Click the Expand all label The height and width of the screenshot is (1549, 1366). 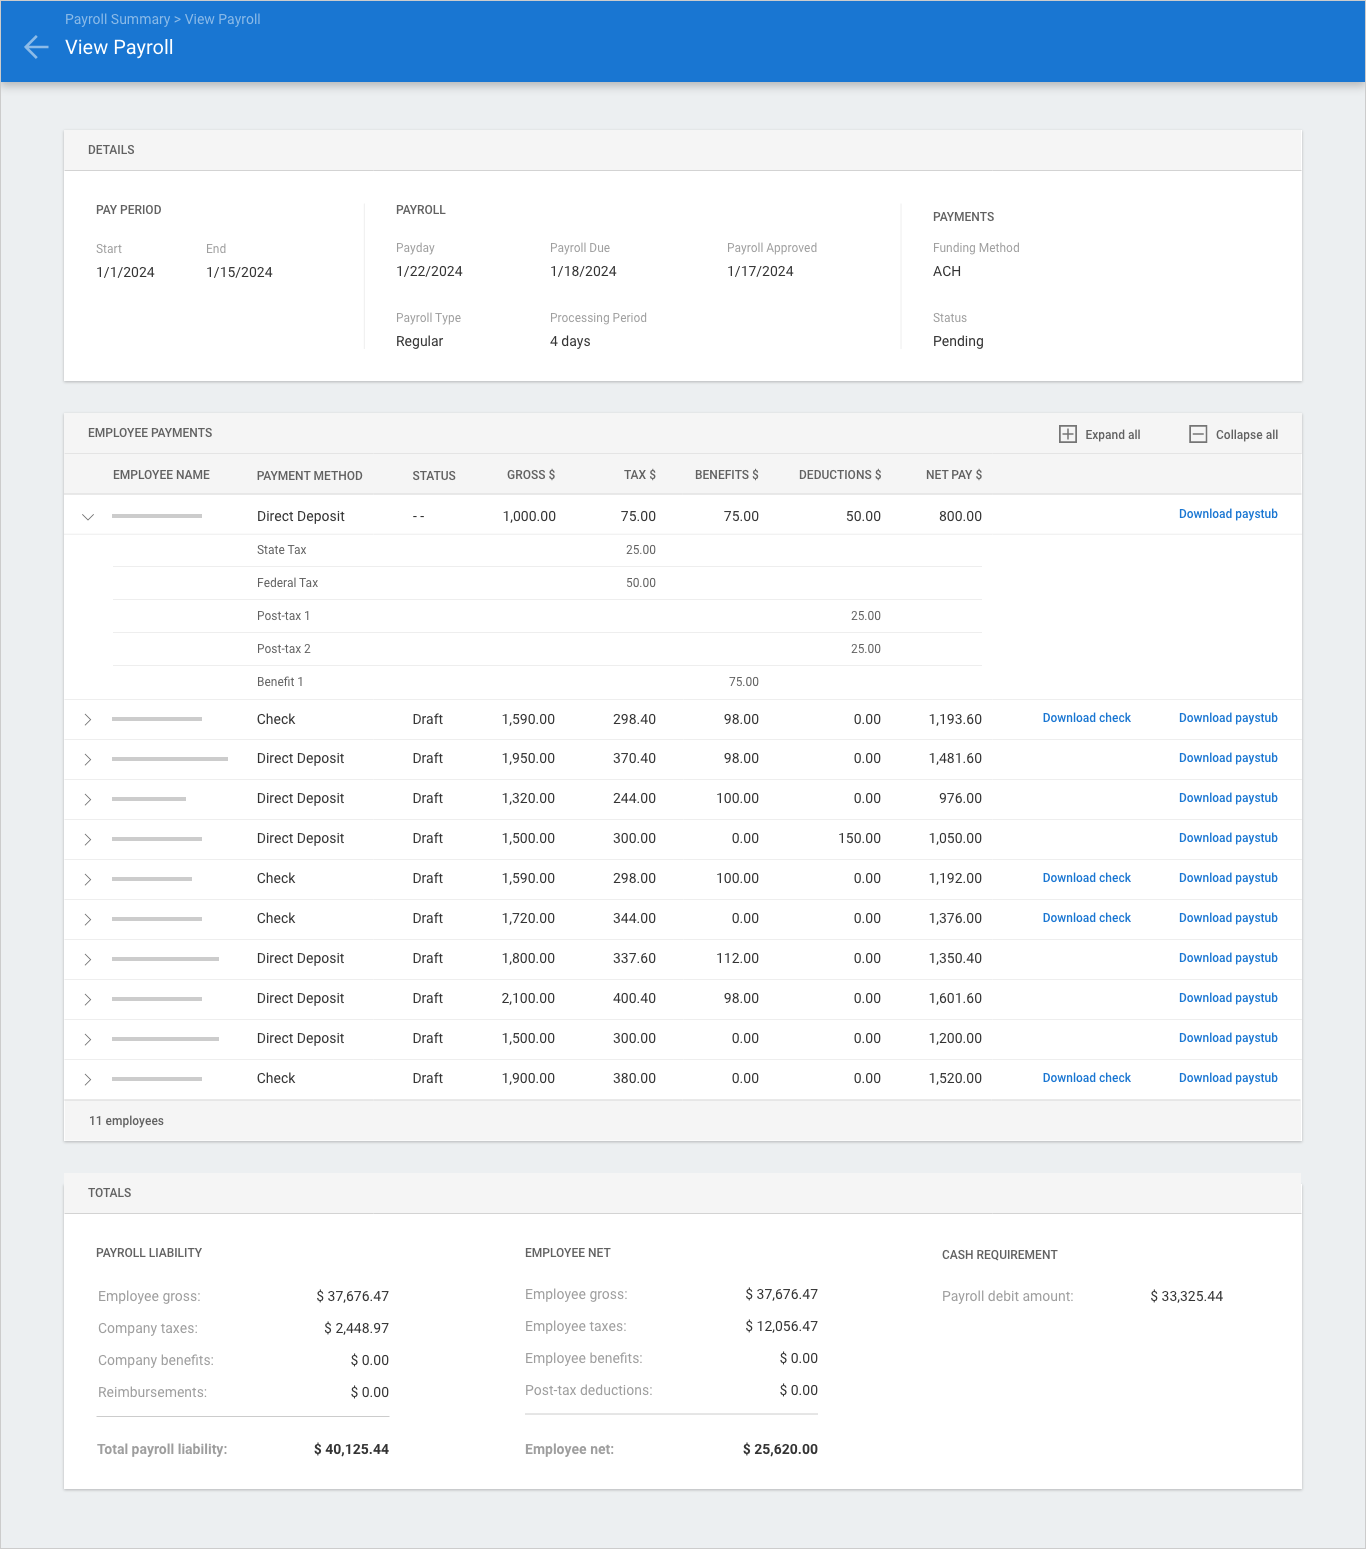(1112, 435)
